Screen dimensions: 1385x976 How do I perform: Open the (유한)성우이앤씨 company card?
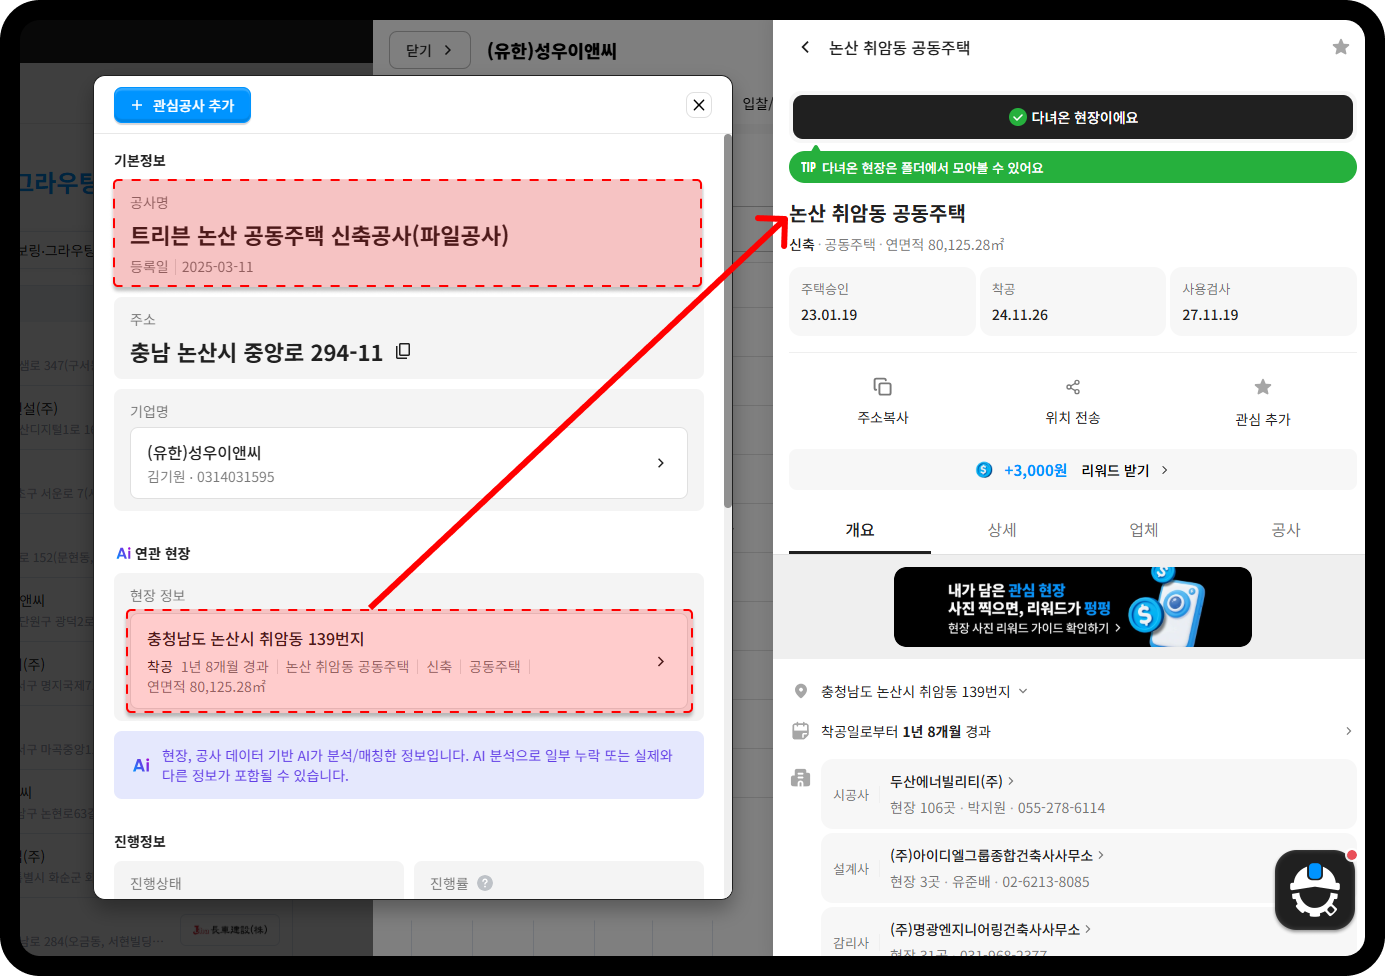(x=409, y=463)
